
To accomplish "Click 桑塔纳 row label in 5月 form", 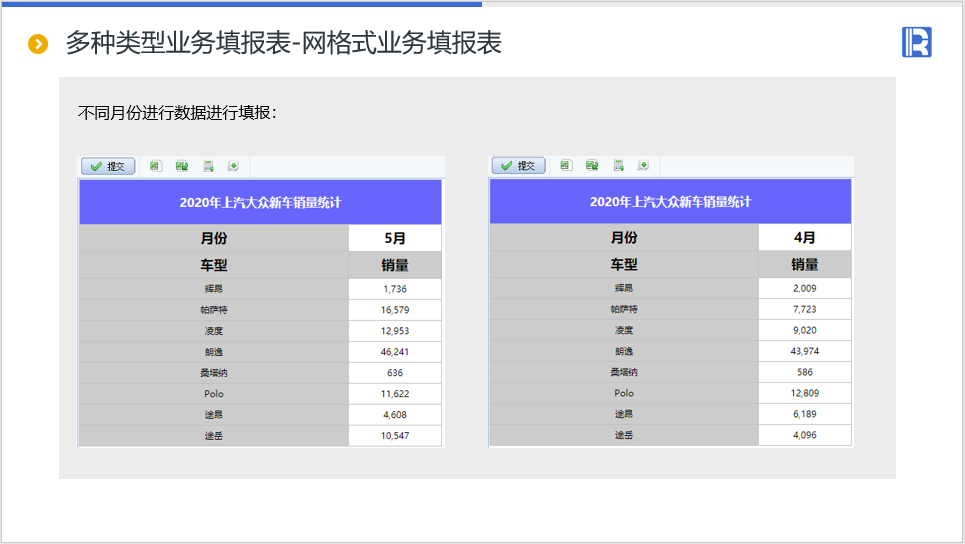I will (214, 373).
